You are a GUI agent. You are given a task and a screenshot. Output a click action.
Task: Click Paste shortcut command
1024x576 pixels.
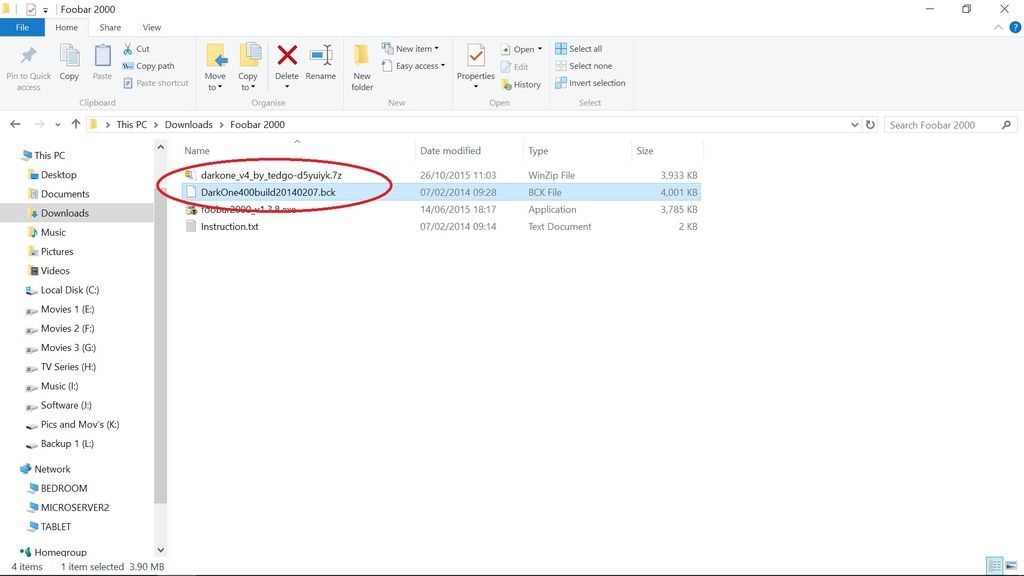click(x=155, y=83)
